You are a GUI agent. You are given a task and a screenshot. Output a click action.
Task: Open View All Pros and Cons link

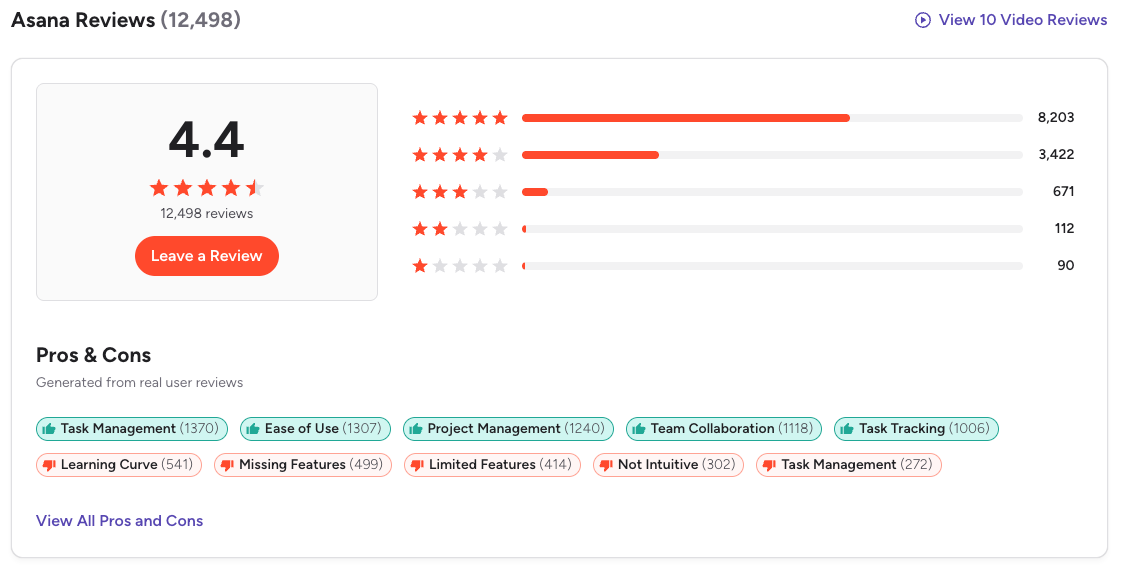(119, 521)
